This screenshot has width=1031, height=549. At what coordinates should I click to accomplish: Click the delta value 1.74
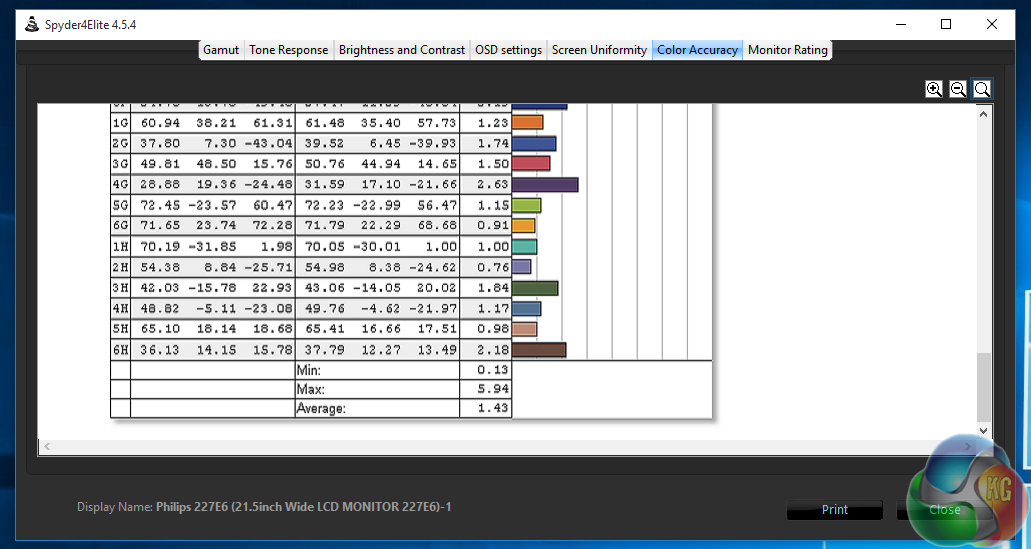point(493,143)
